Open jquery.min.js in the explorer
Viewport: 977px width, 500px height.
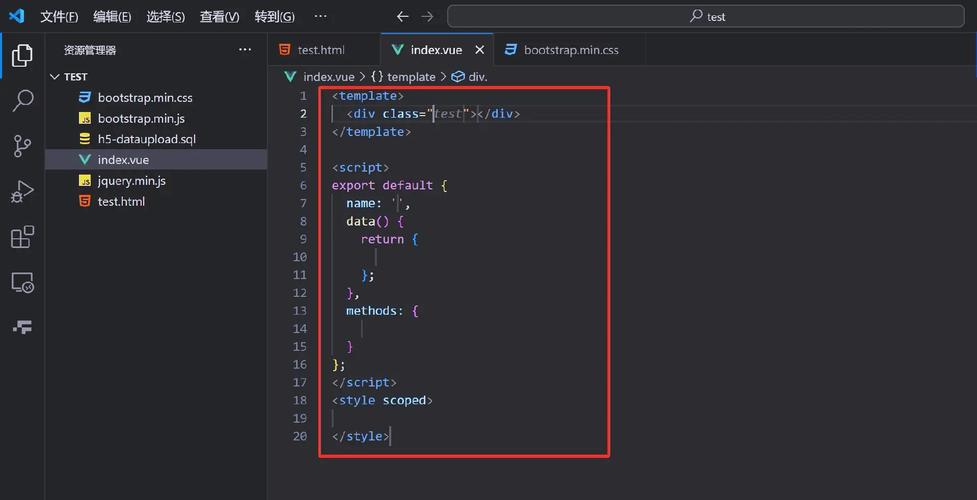click(156, 181)
